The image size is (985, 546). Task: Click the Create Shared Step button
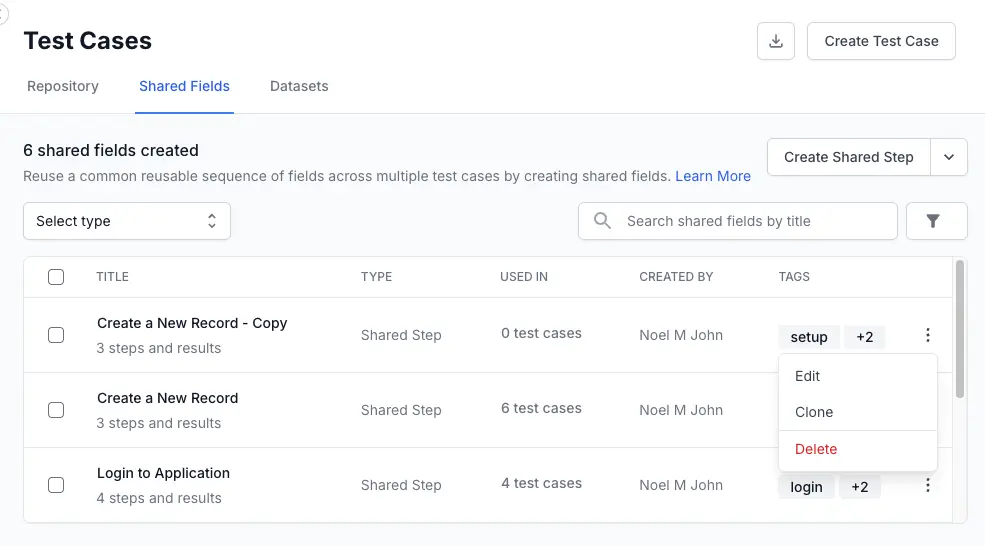coord(848,157)
